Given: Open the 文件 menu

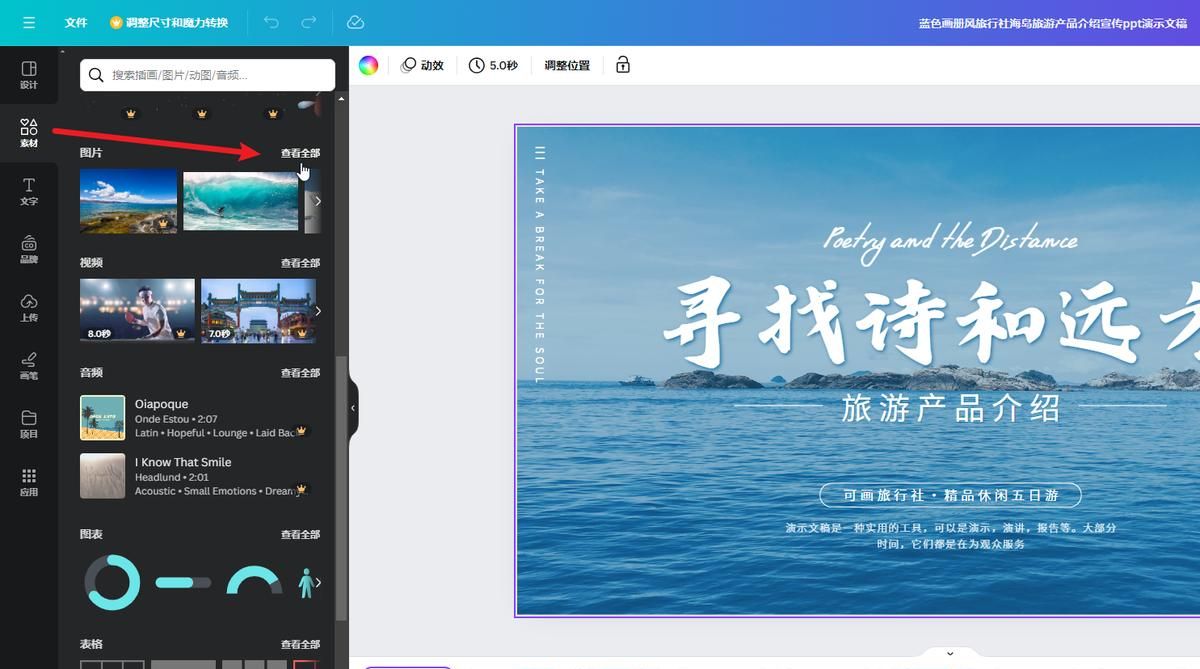Looking at the screenshot, I should [x=76, y=22].
